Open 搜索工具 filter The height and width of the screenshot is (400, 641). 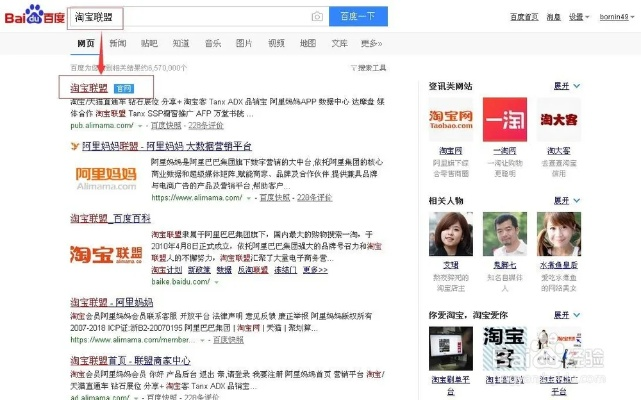[x=368, y=68]
